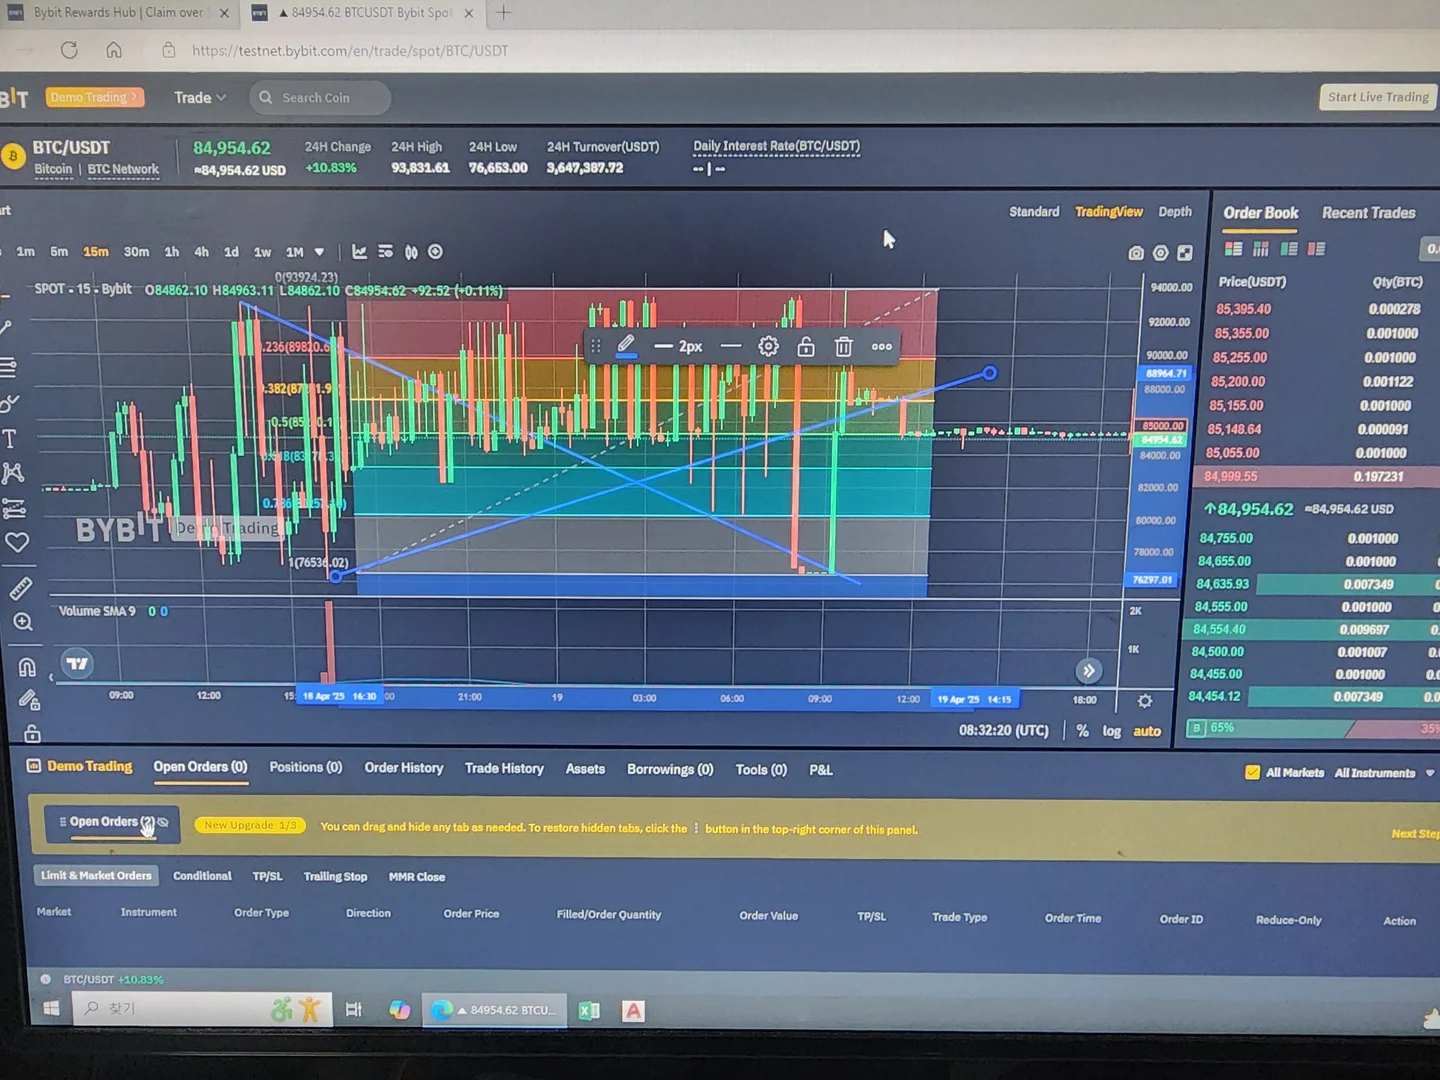
Task: Switch to the Standard chart view
Action: click(1034, 212)
